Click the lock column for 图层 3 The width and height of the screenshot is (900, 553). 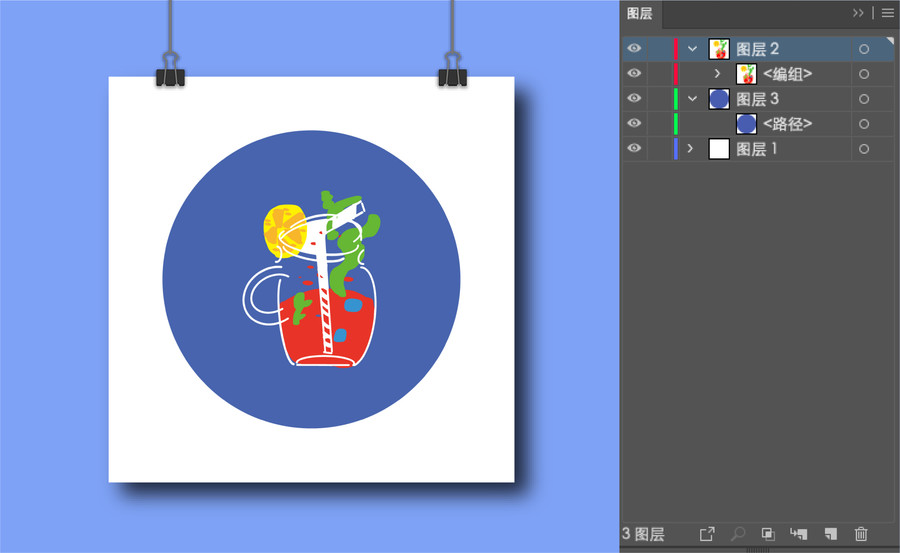point(658,99)
